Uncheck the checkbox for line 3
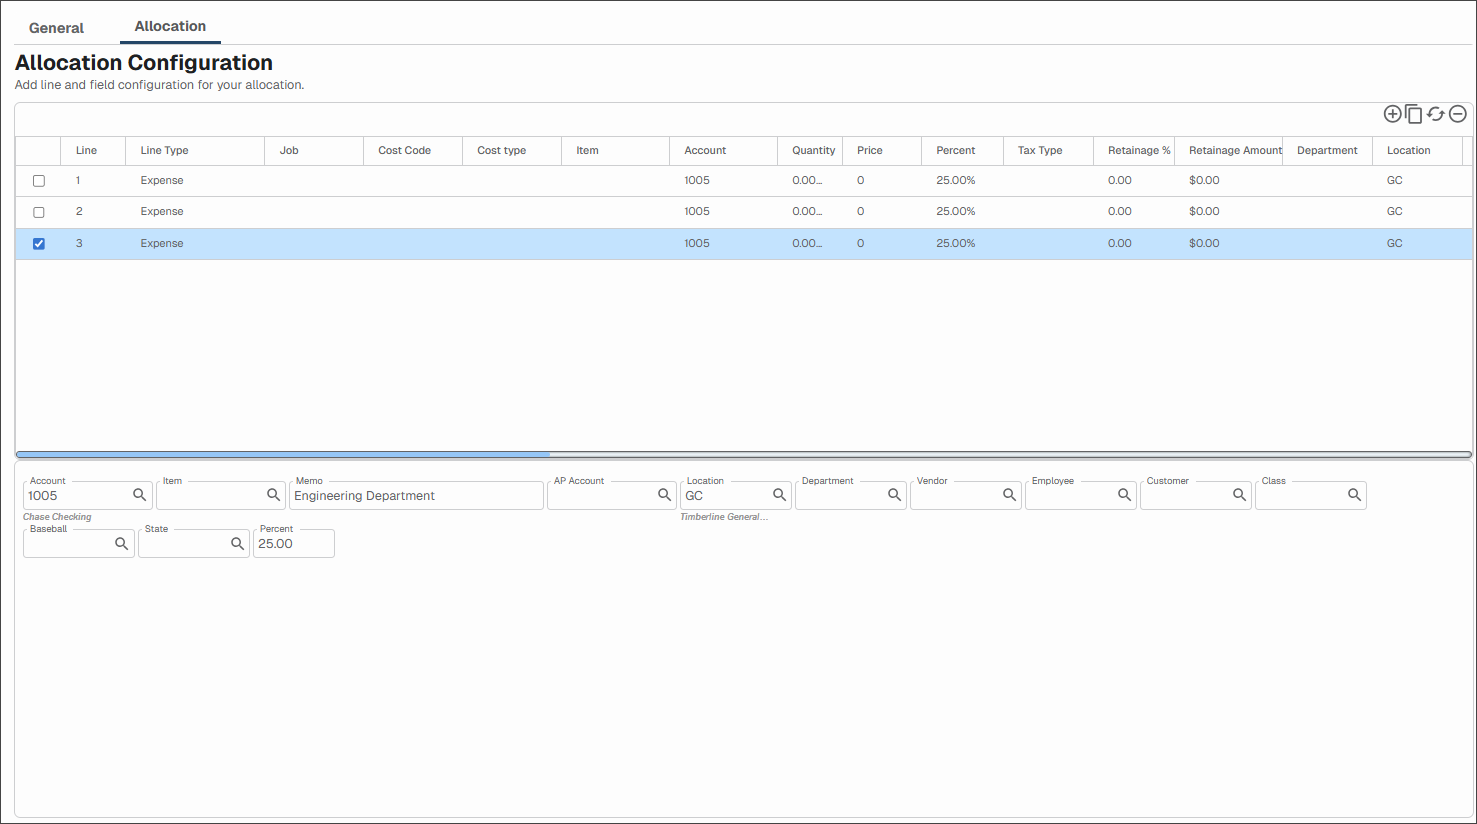The width and height of the screenshot is (1477, 824). (x=39, y=244)
